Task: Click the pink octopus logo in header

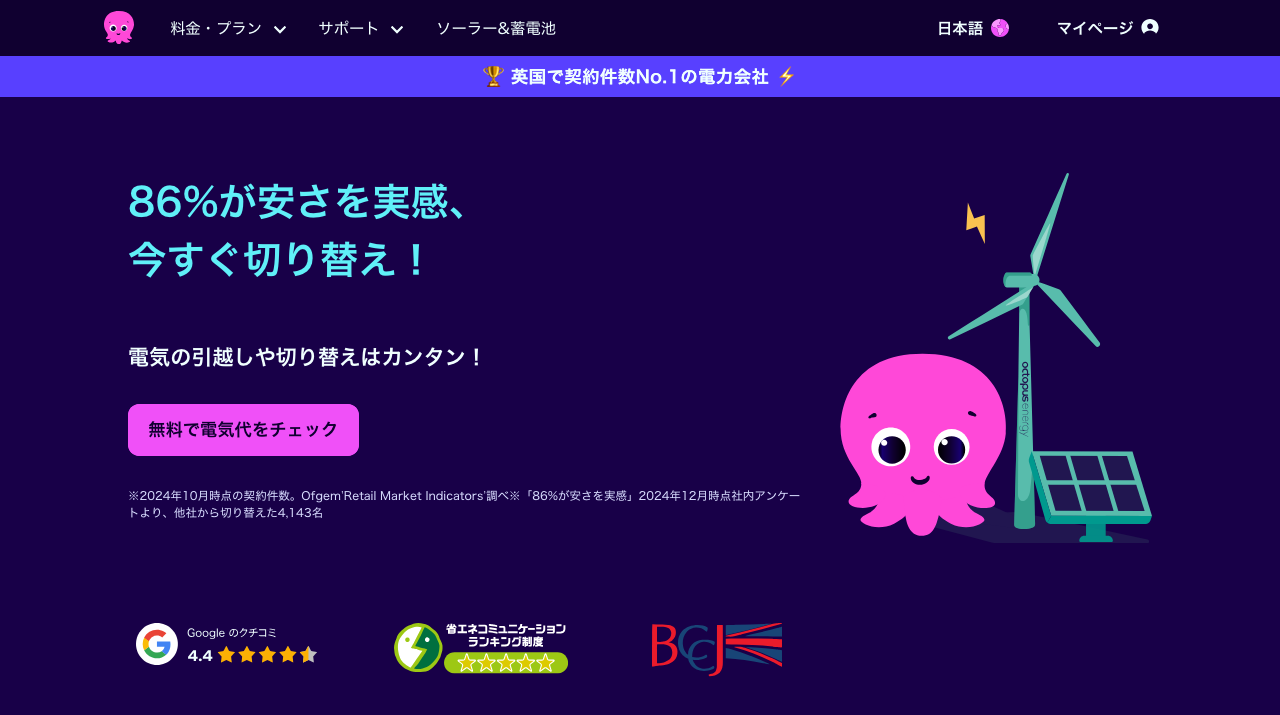Action: point(119,28)
